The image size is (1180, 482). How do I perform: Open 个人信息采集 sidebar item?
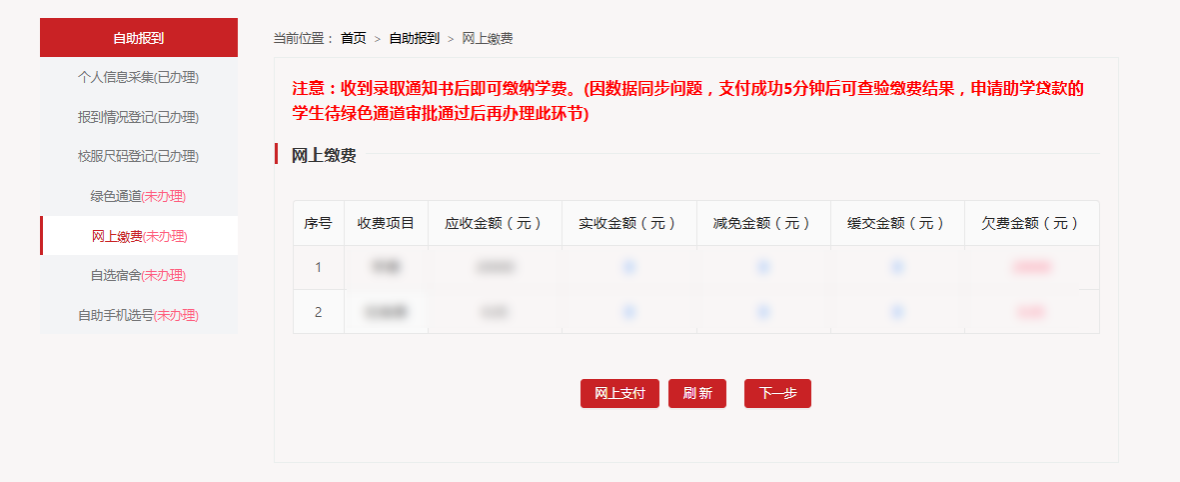(x=138, y=77)
